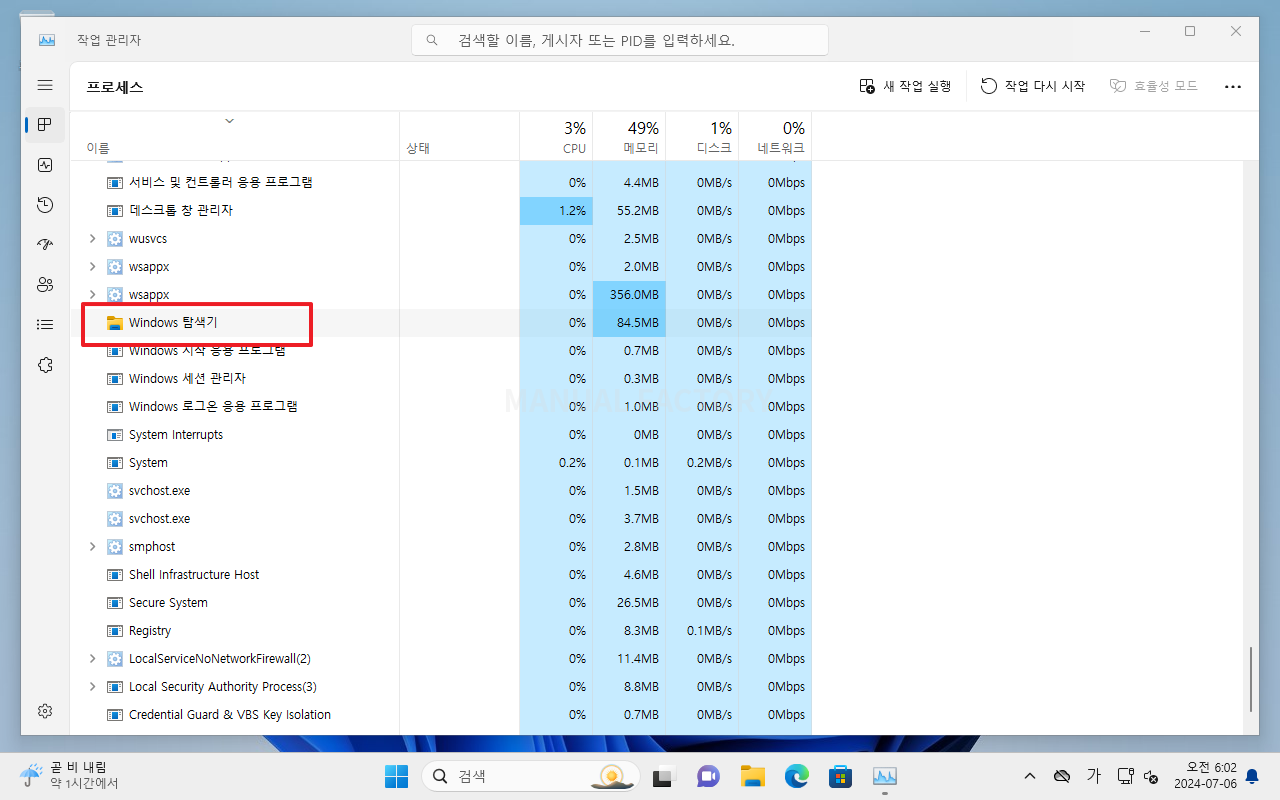Click the 1.2% CPU cell
Screen dimensions: 1280x800
click(x=556, y=211)
